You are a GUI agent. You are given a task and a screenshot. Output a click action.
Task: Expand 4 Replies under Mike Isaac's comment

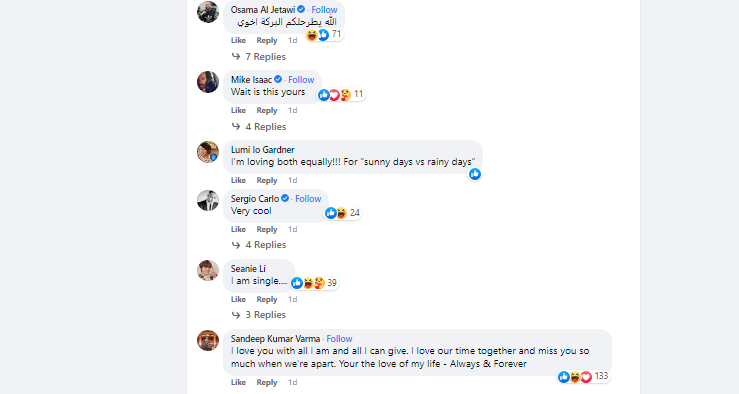click(259, 127)
